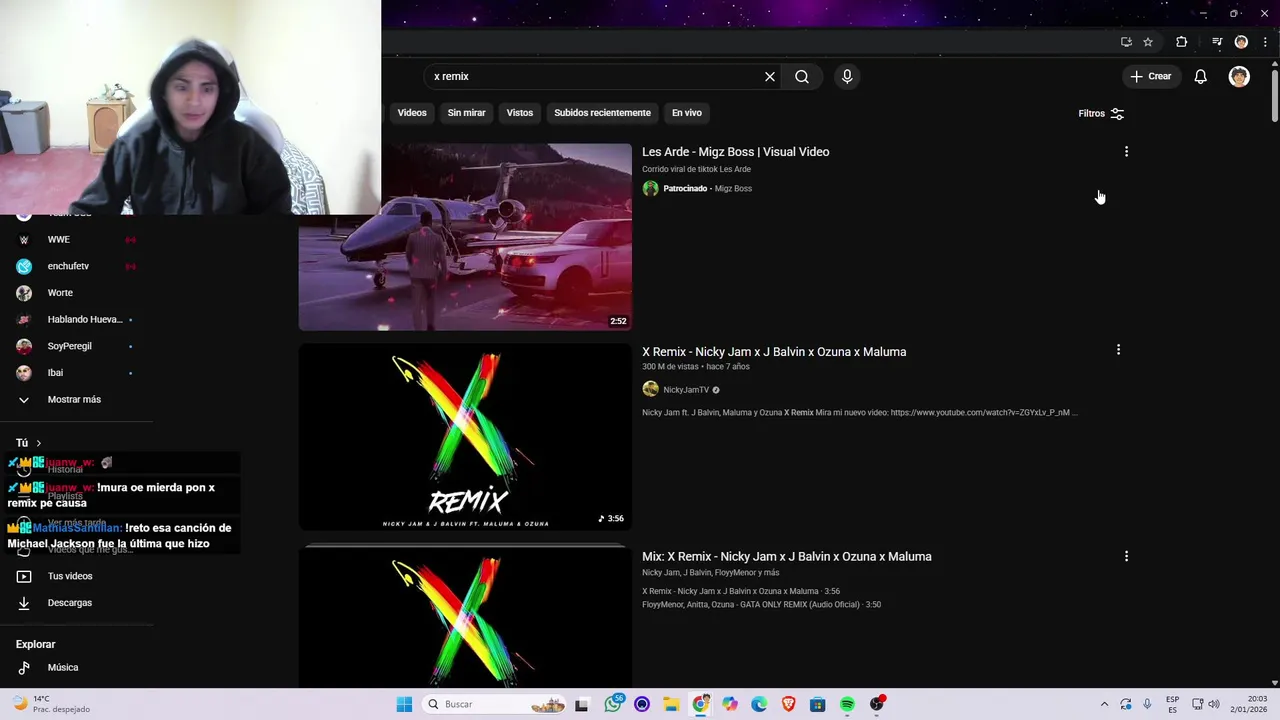Select the Subidos recientemente chip
1280x720 pixels.
(602, 113)
